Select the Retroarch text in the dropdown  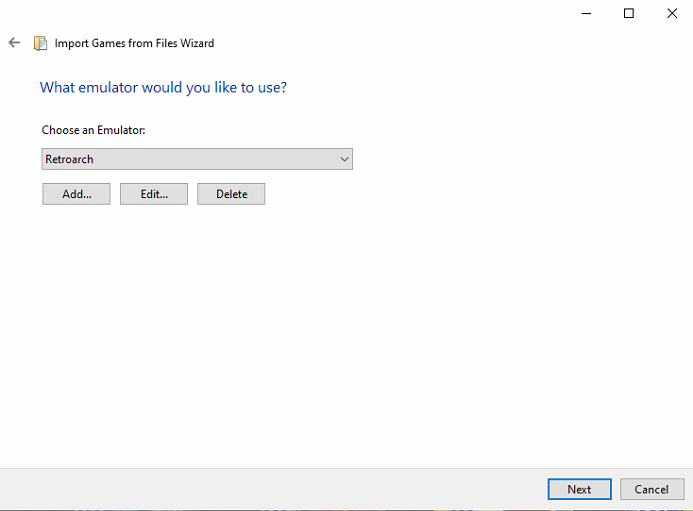point(69,159)
